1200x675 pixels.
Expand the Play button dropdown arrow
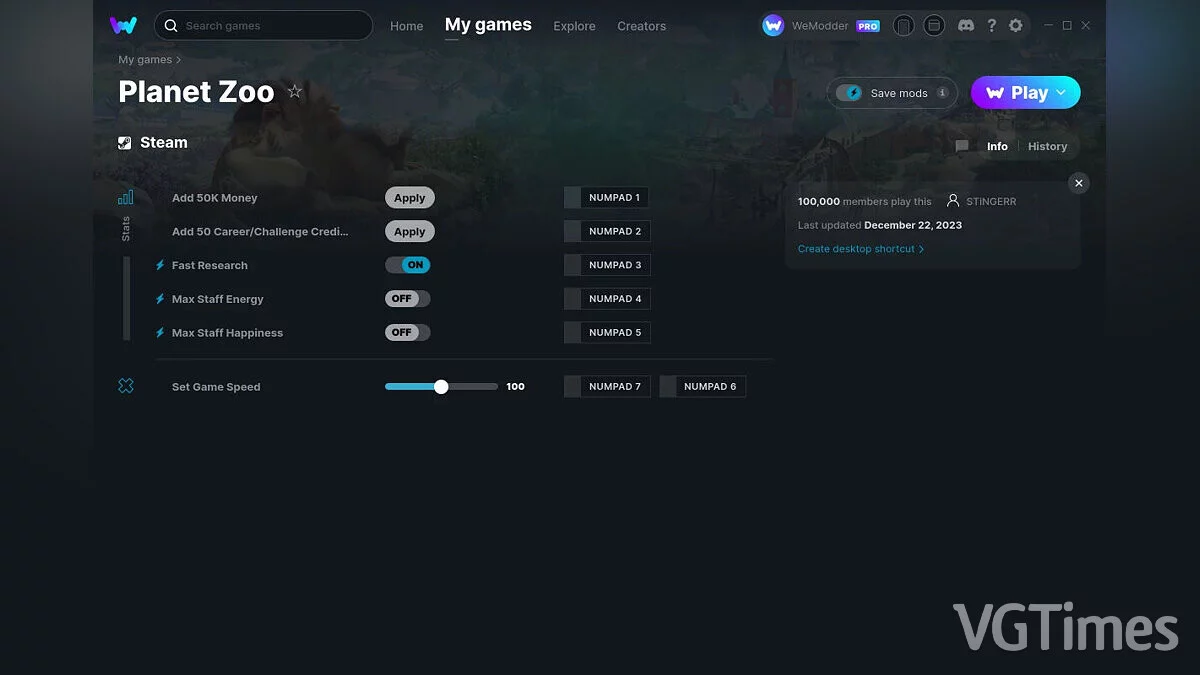tap(1061, 93)
